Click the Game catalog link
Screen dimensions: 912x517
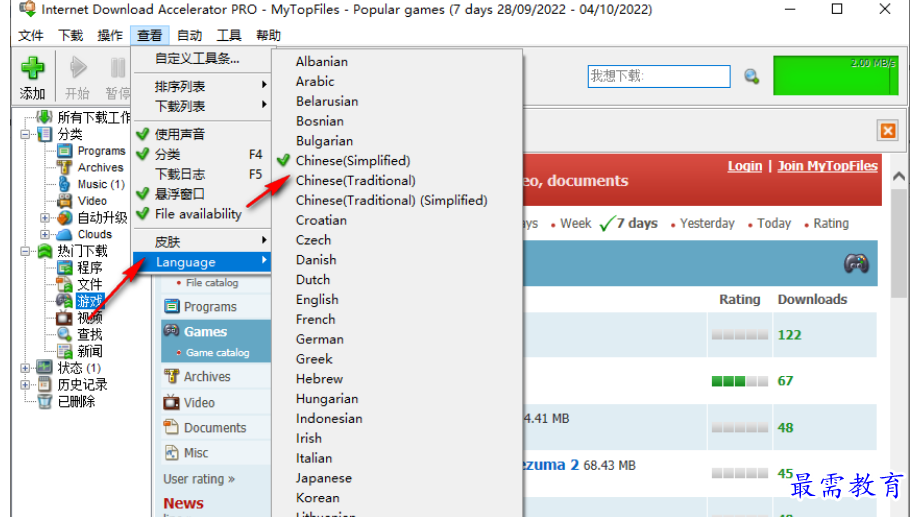[218, 352]
